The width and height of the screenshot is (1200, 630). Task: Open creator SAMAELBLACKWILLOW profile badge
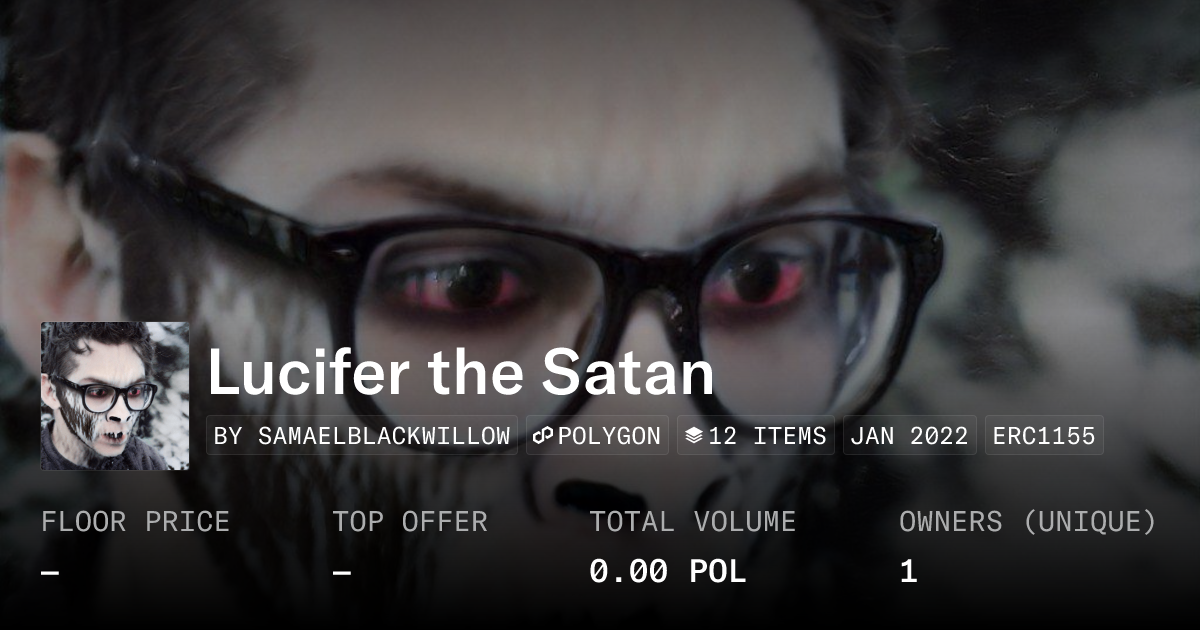pos(362,436)
